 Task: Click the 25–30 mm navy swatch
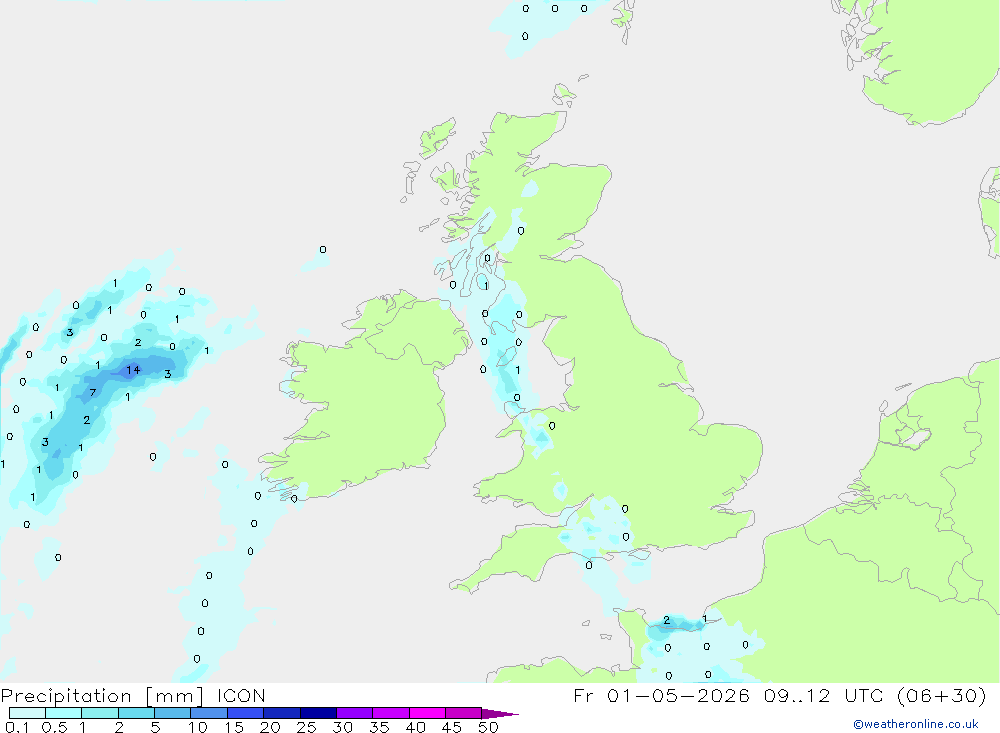point(318,713)
